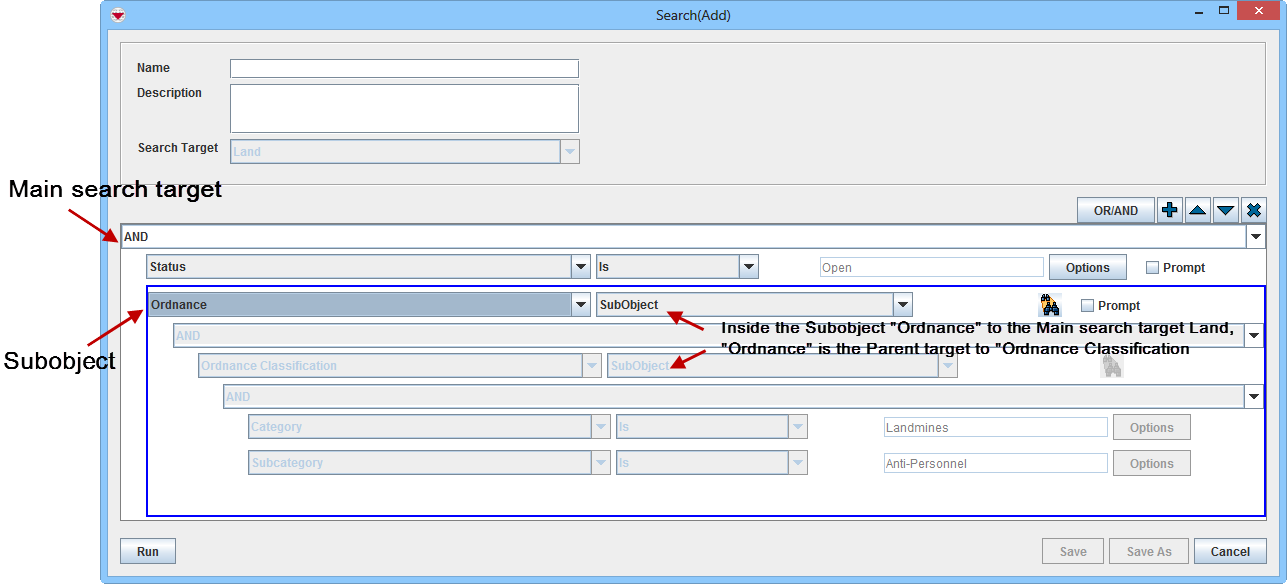1287x584 pixels.
Task: Open the 'Is' operator dropdown for Status
Action: (748, 267)
